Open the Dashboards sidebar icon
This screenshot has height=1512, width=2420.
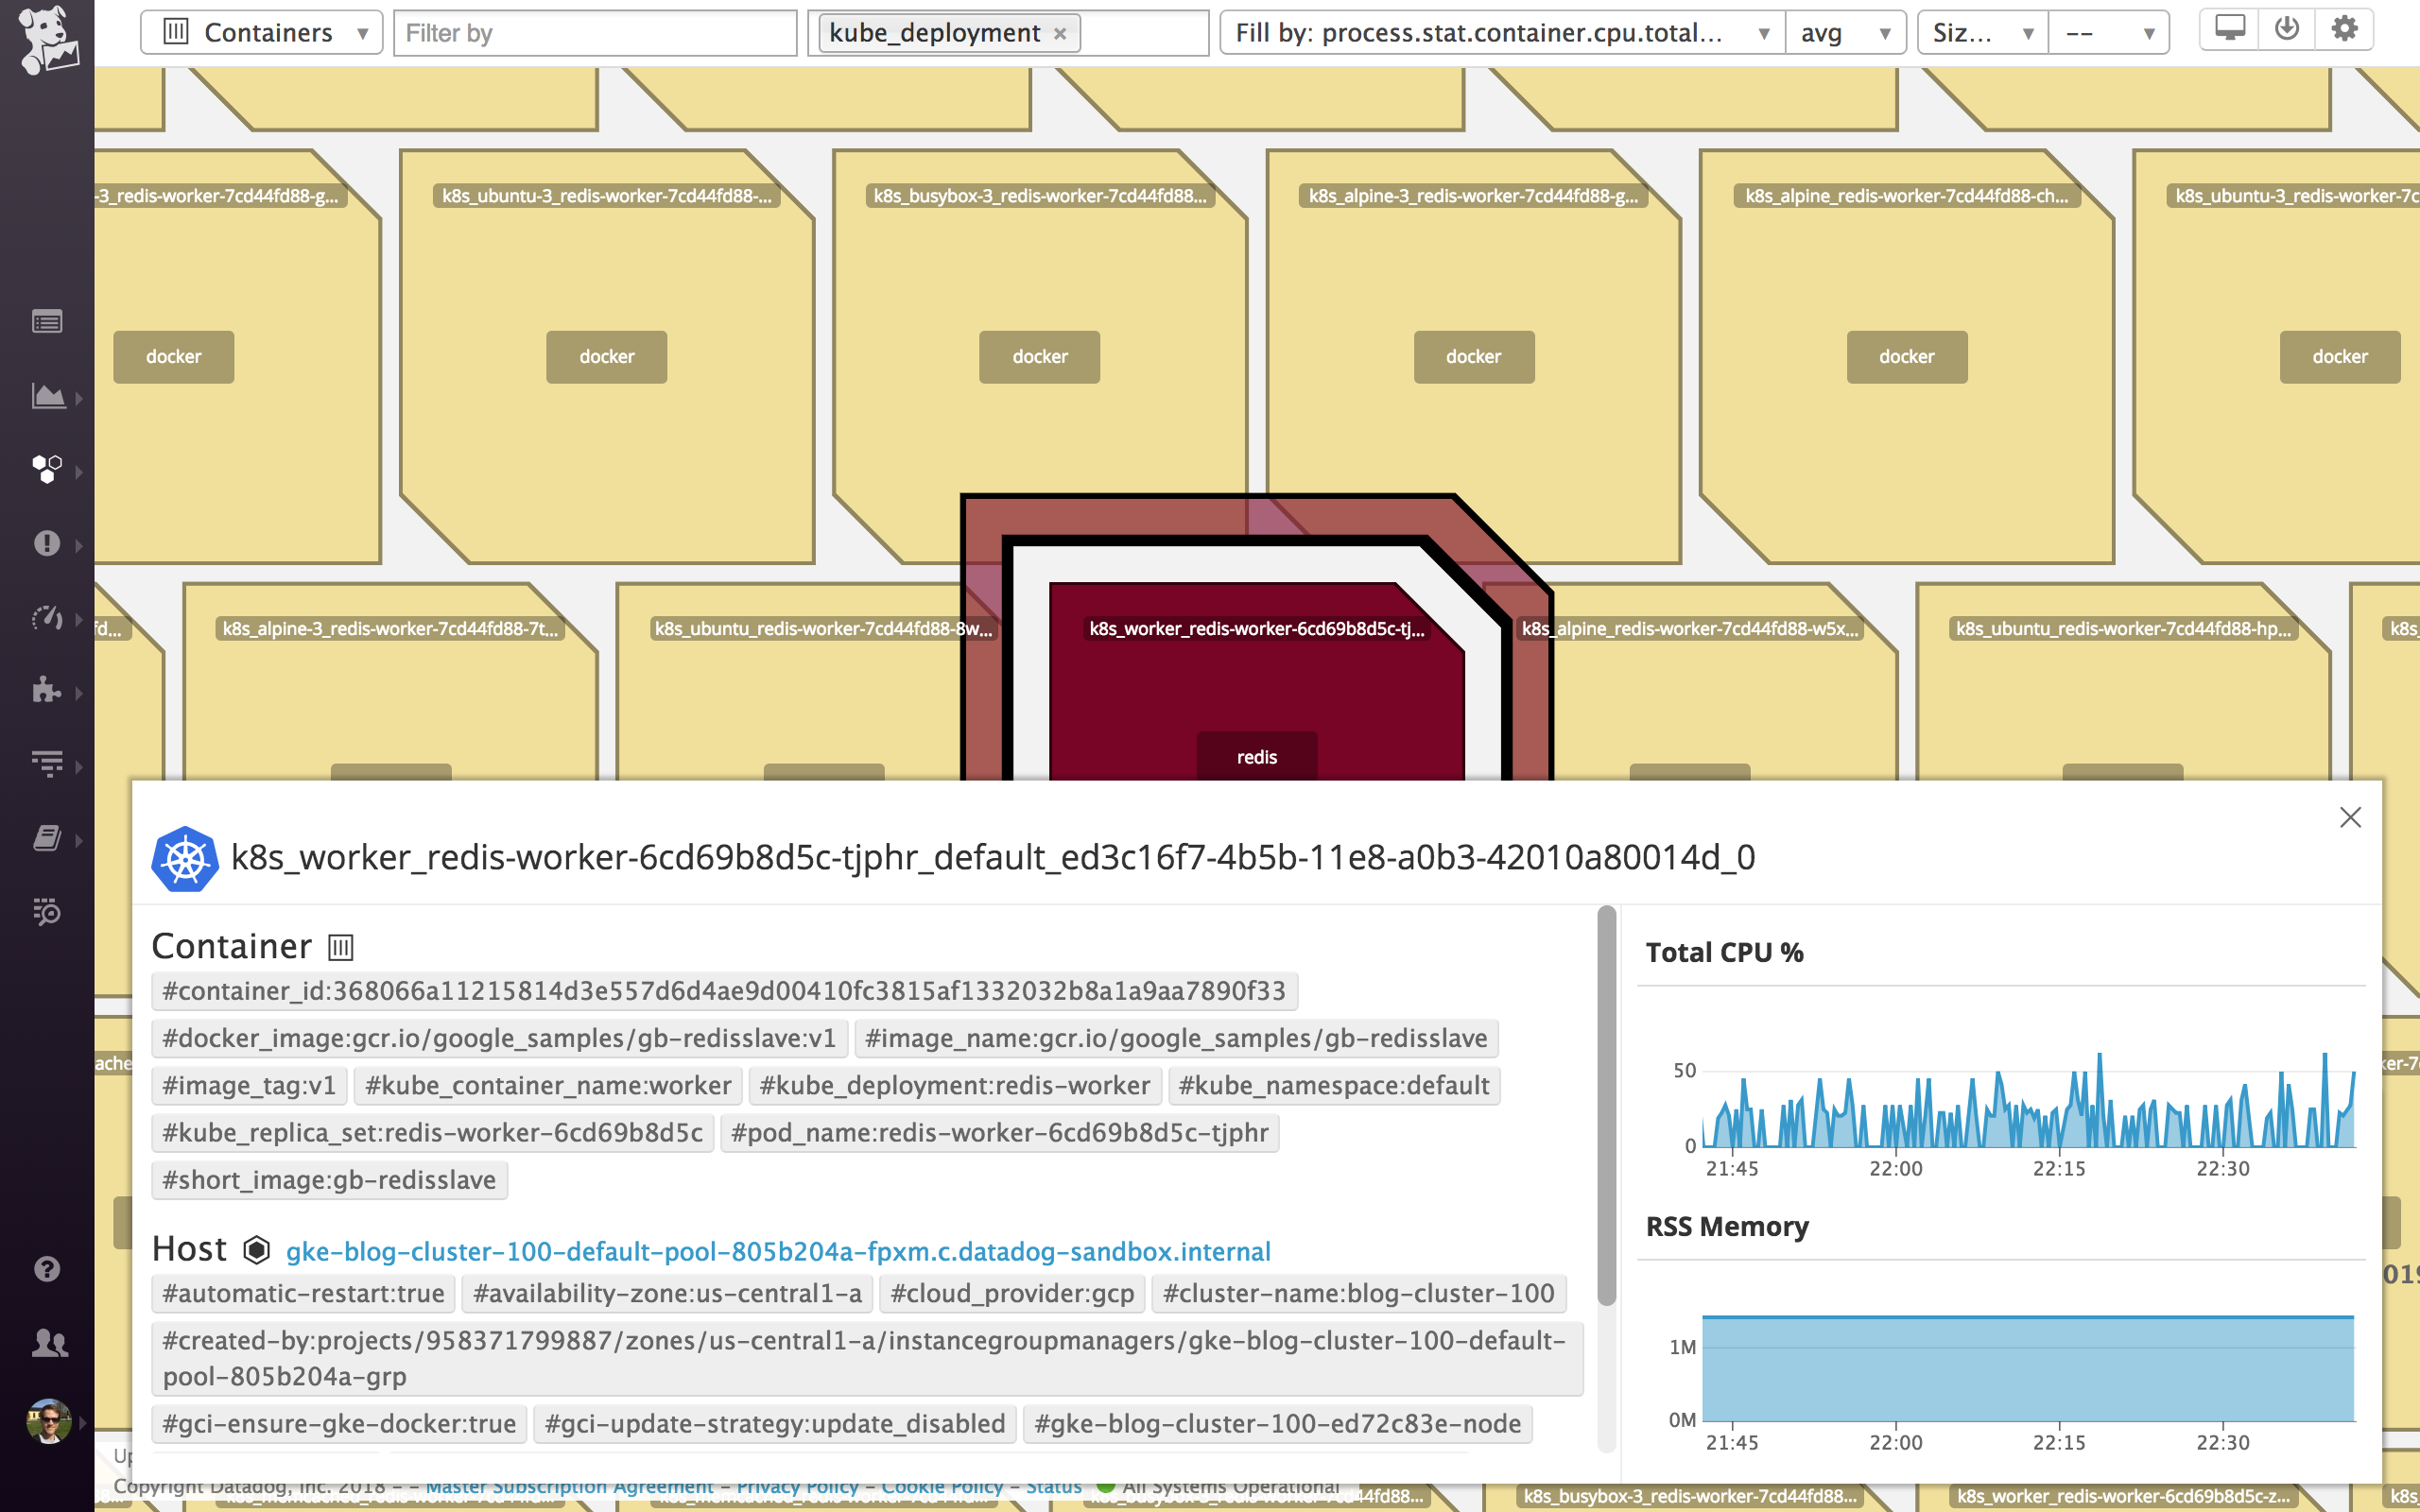(47, 322)
